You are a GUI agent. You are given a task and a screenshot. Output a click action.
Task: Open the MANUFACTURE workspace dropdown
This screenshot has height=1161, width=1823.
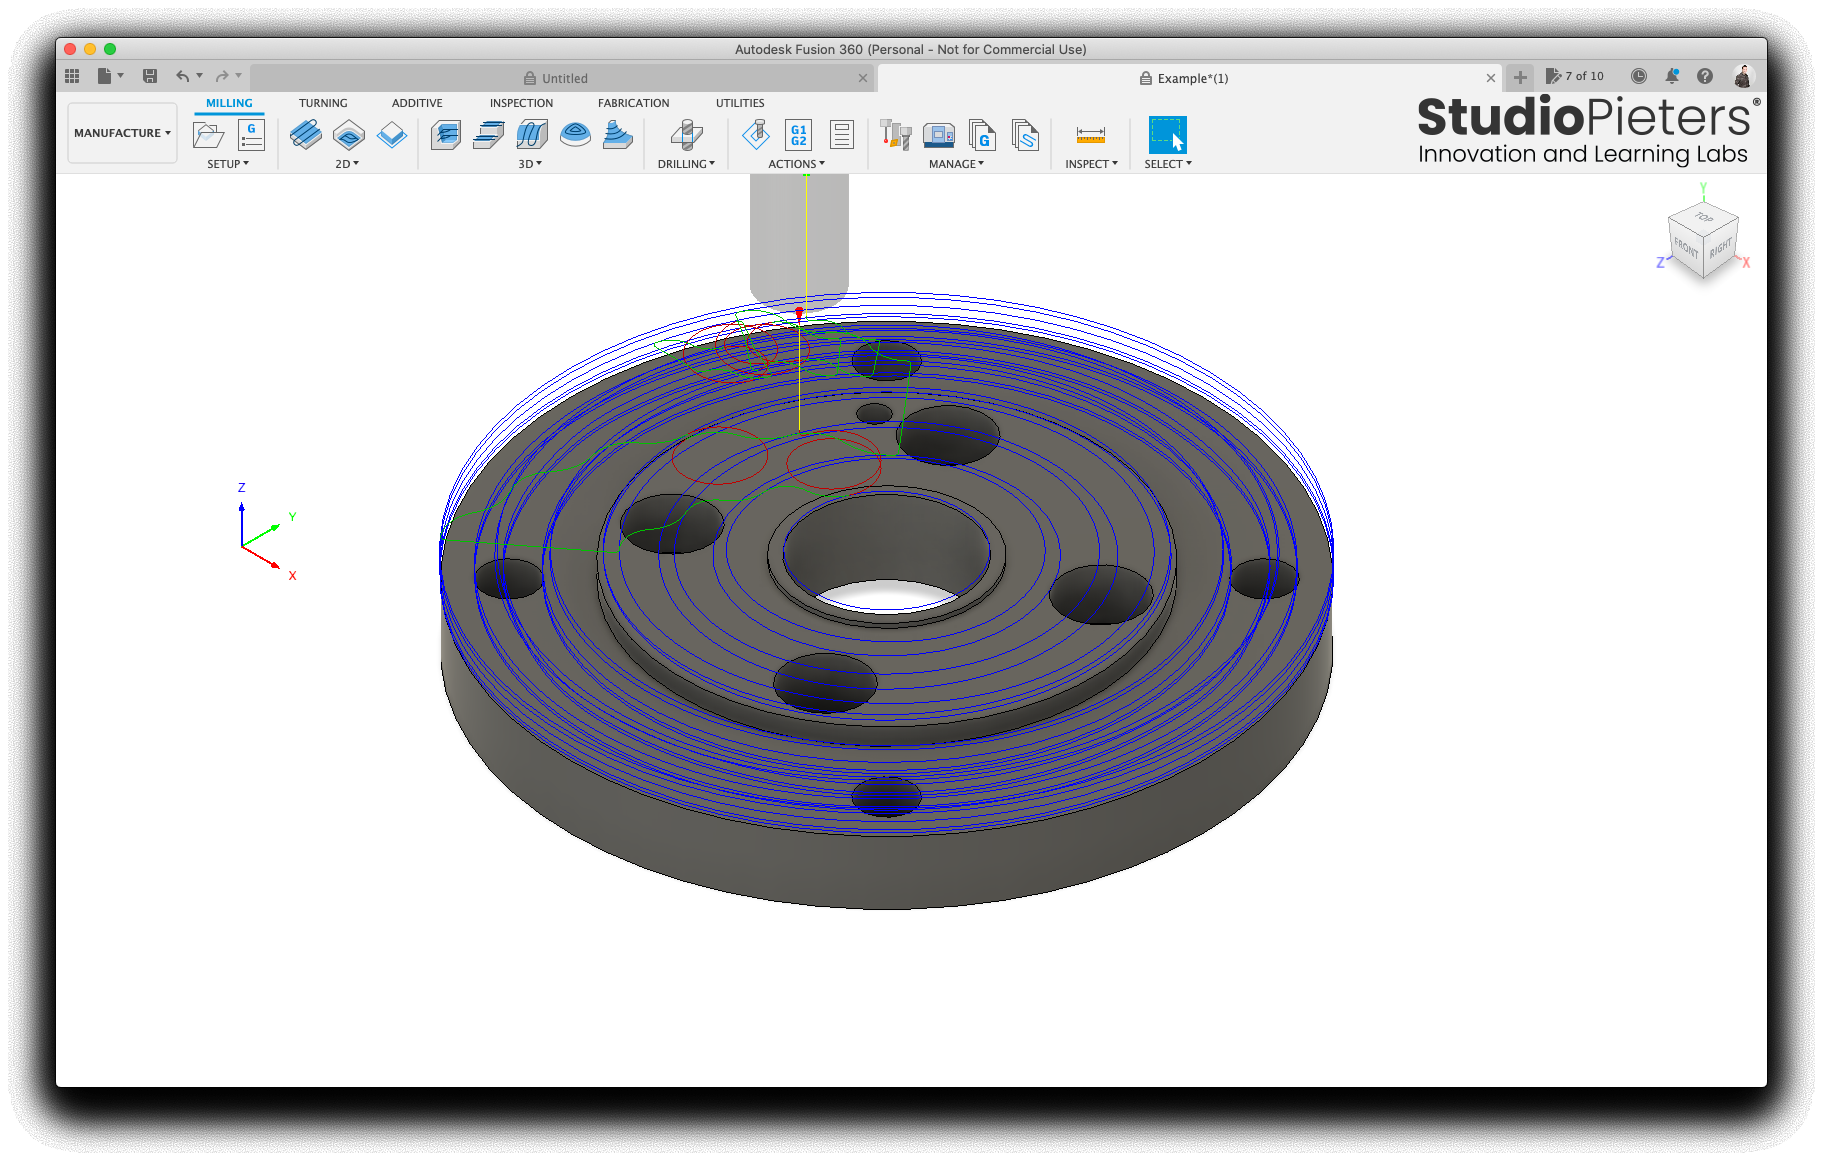coord(122,132)
